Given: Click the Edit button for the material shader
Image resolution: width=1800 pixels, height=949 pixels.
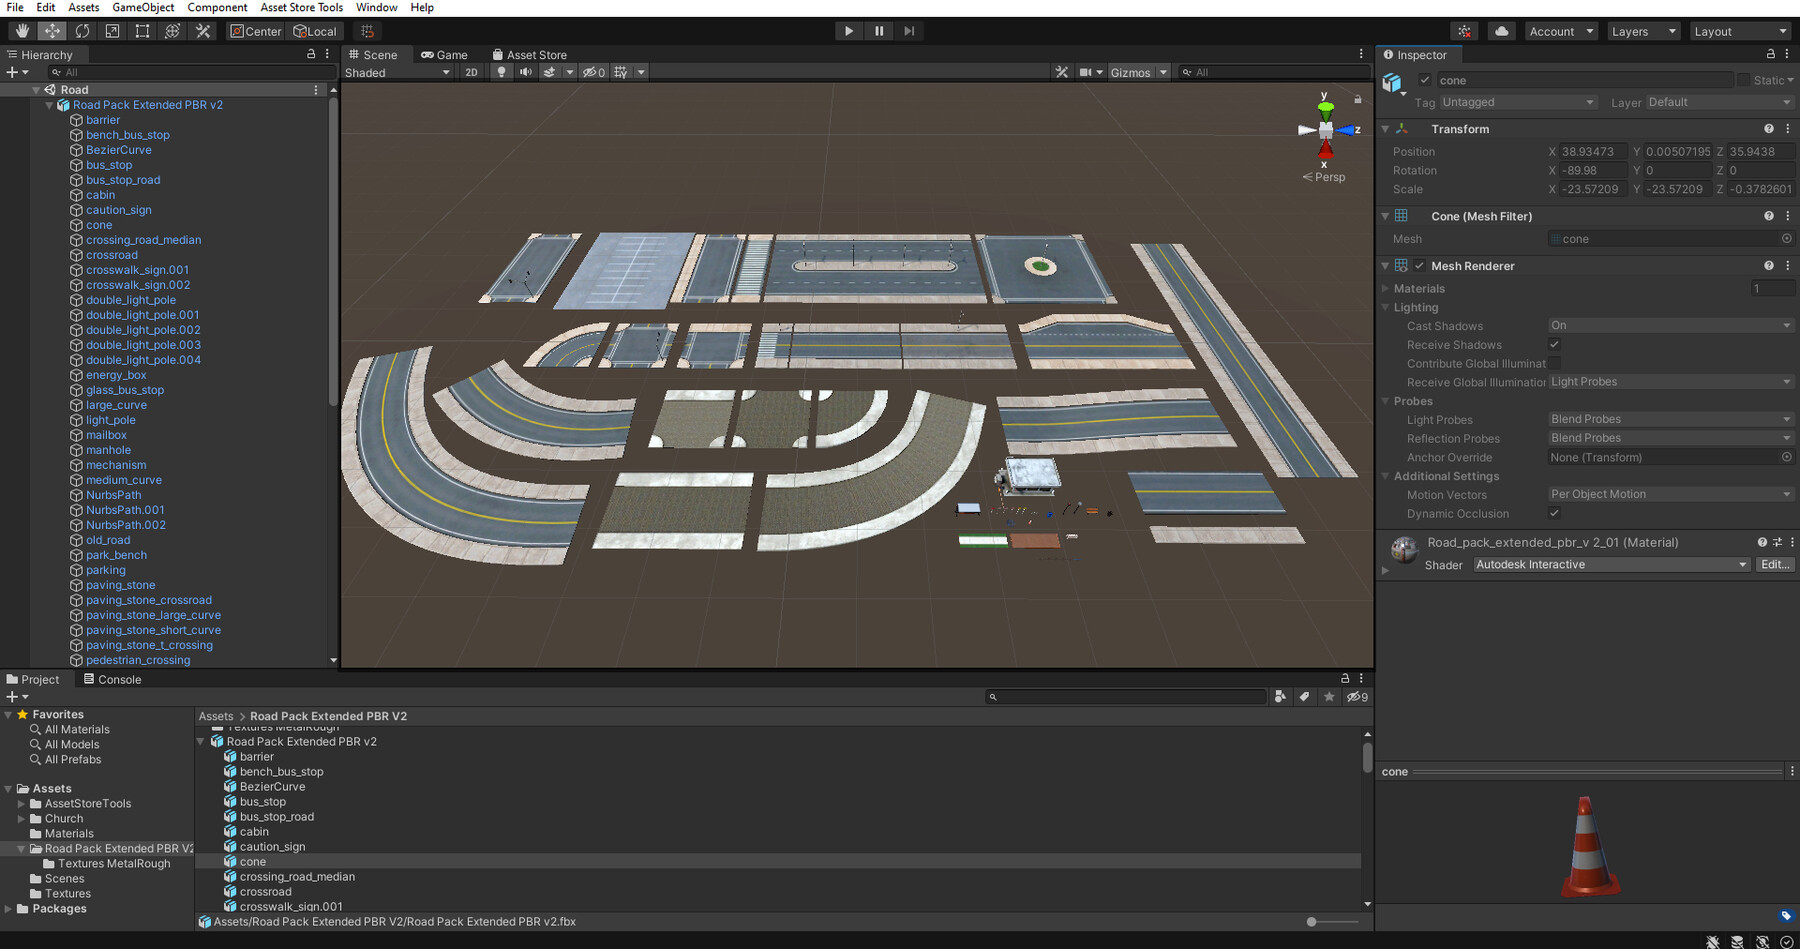Looking at the screenshot, I should pyautogui.click(x=1774, y=564).
